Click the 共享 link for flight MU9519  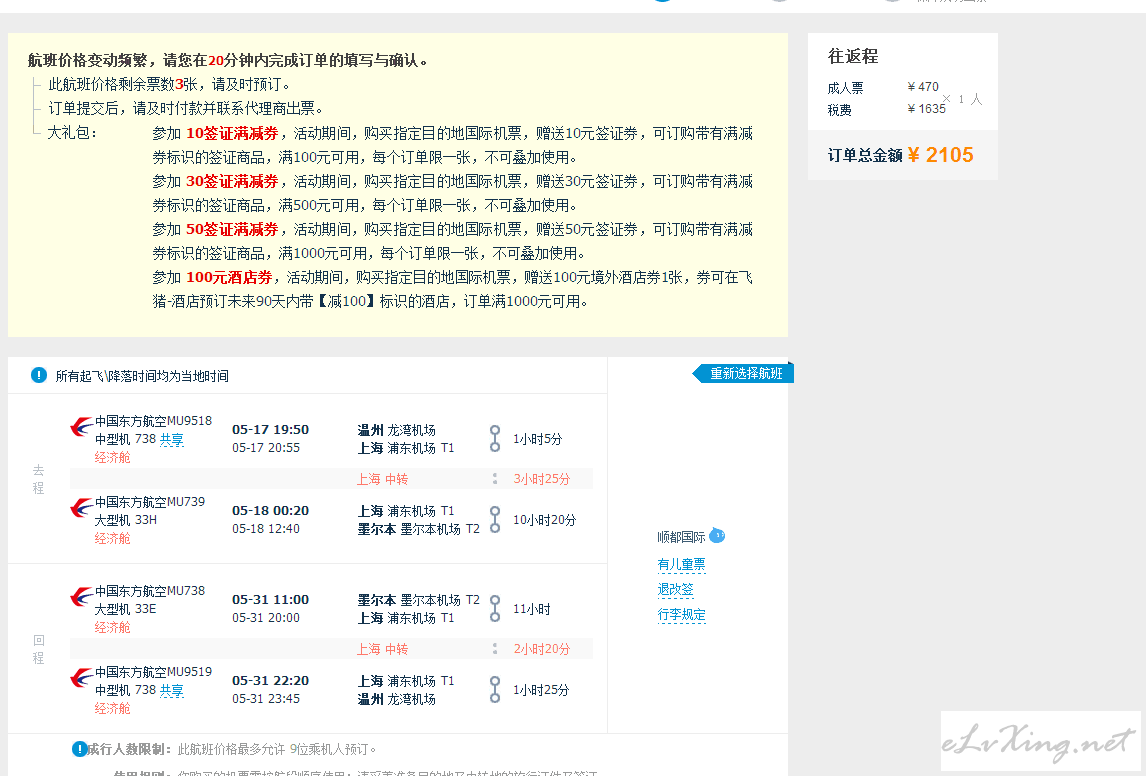pos(172,691)
